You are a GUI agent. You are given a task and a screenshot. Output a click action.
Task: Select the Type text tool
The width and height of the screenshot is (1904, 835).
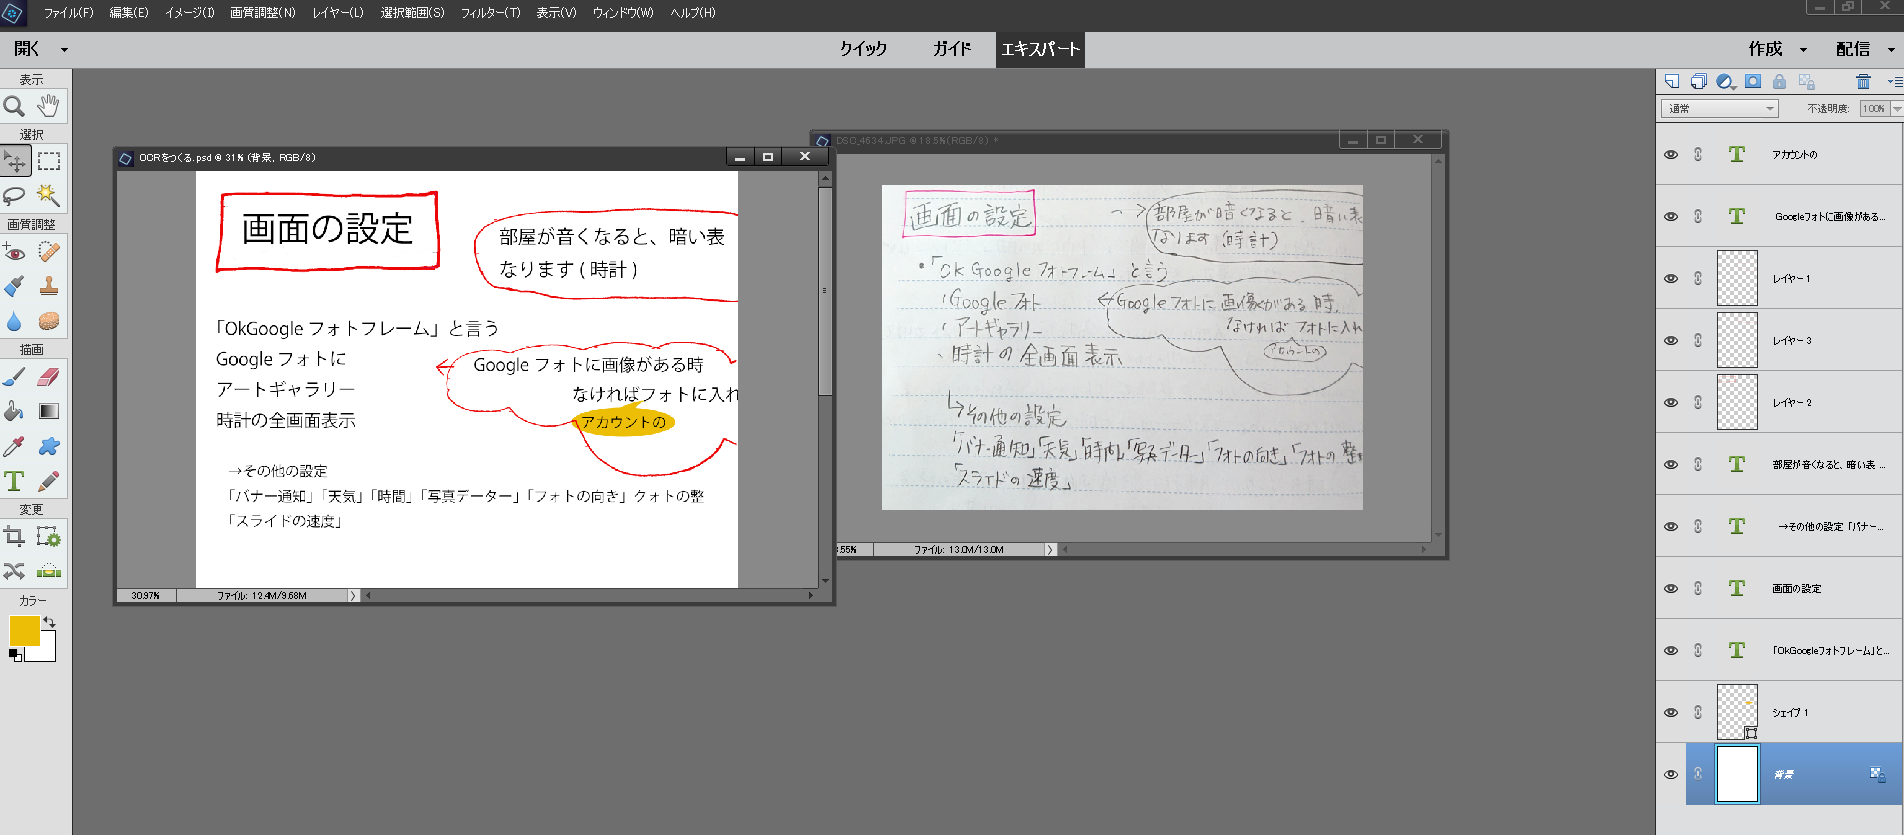pyautogui.click(x=14, y=481)
